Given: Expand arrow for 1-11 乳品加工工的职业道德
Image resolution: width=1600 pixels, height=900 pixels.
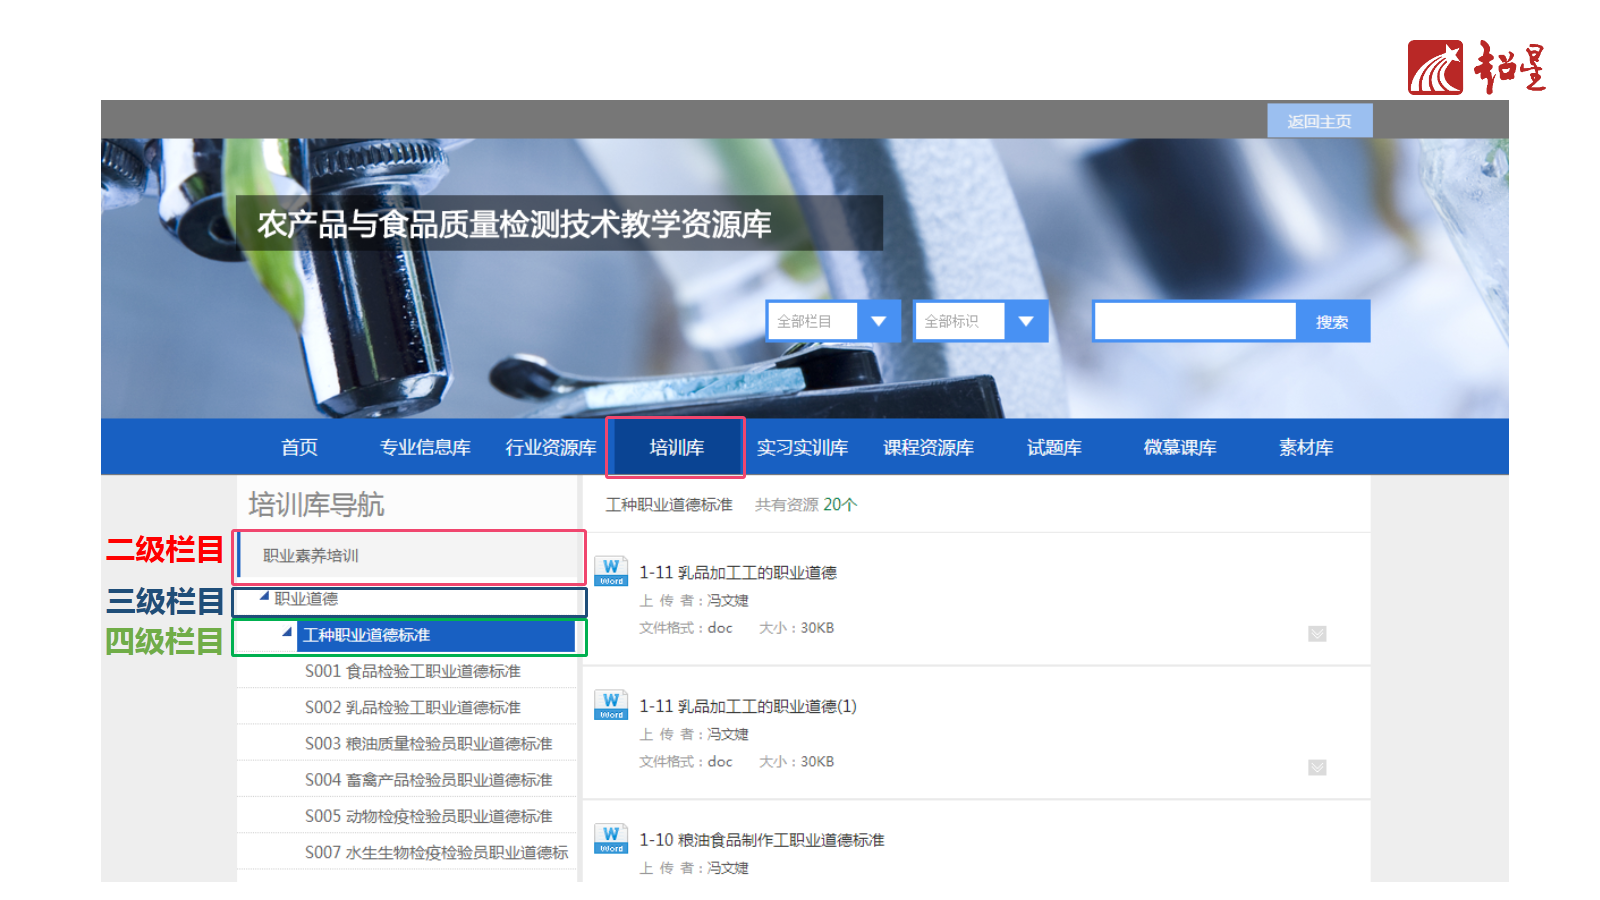Looking at the screenshot, I should tap(1317, 633).
